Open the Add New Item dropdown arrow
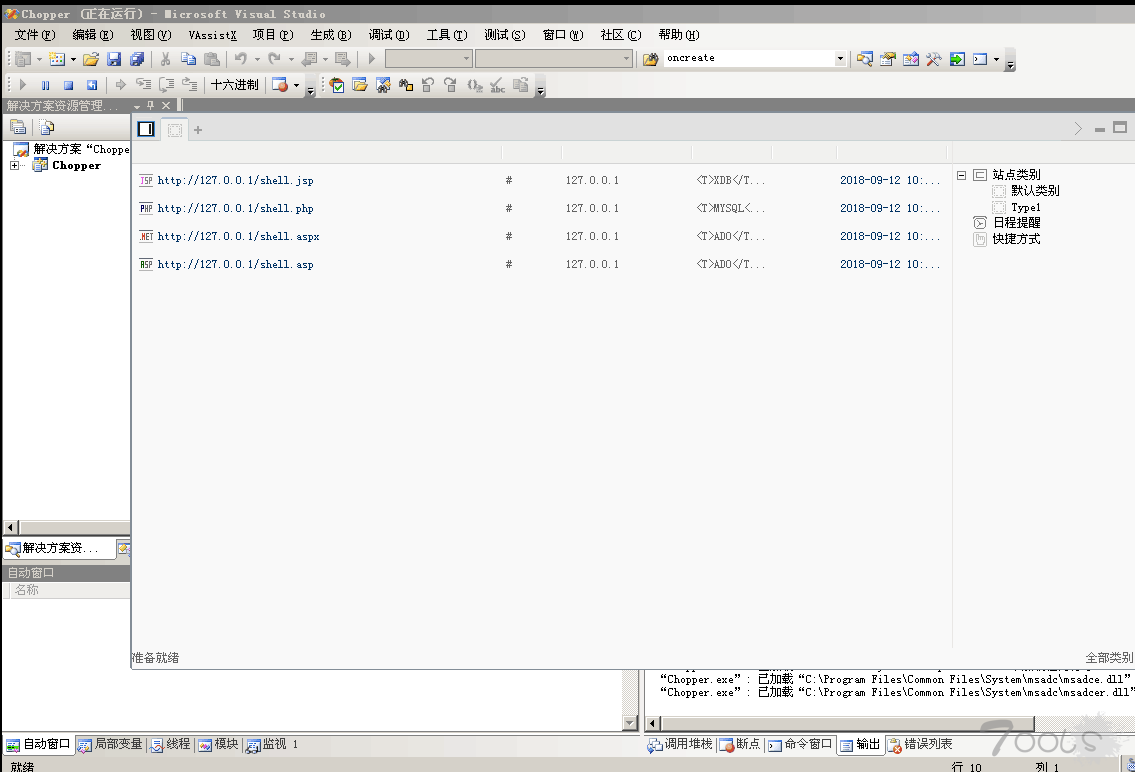The height and width of the screenshot is (772, 1135). pyautogui.click(x=73, y=59)
